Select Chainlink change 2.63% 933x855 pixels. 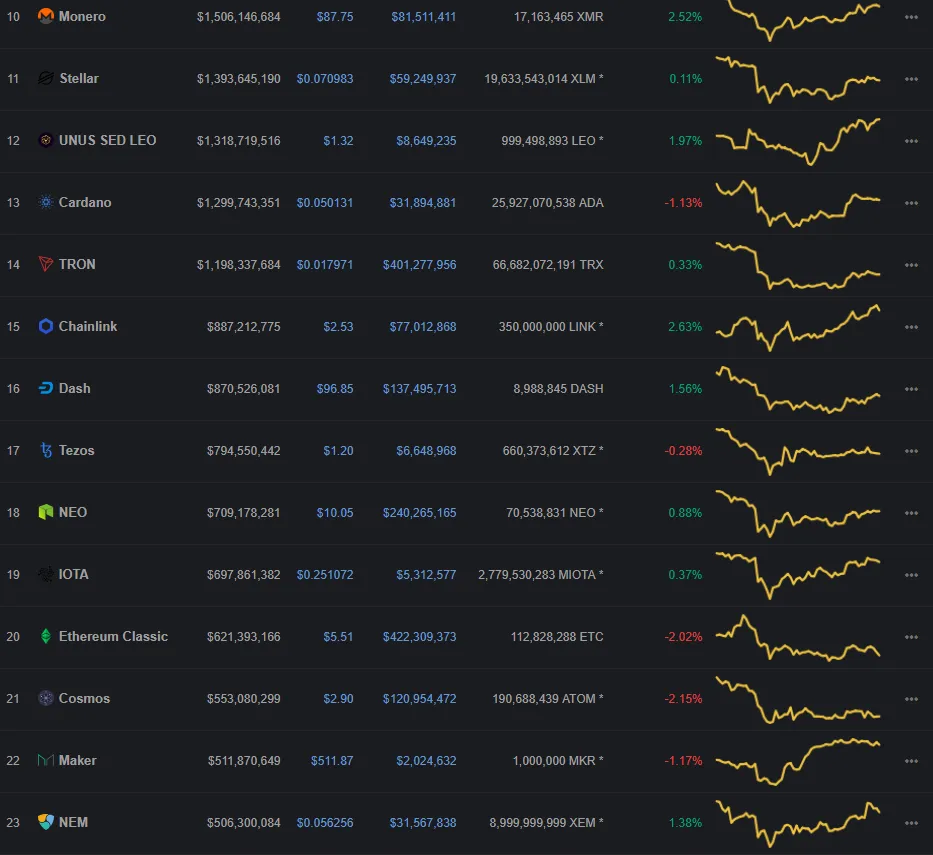pyautogui.click(x=685, y=327)
